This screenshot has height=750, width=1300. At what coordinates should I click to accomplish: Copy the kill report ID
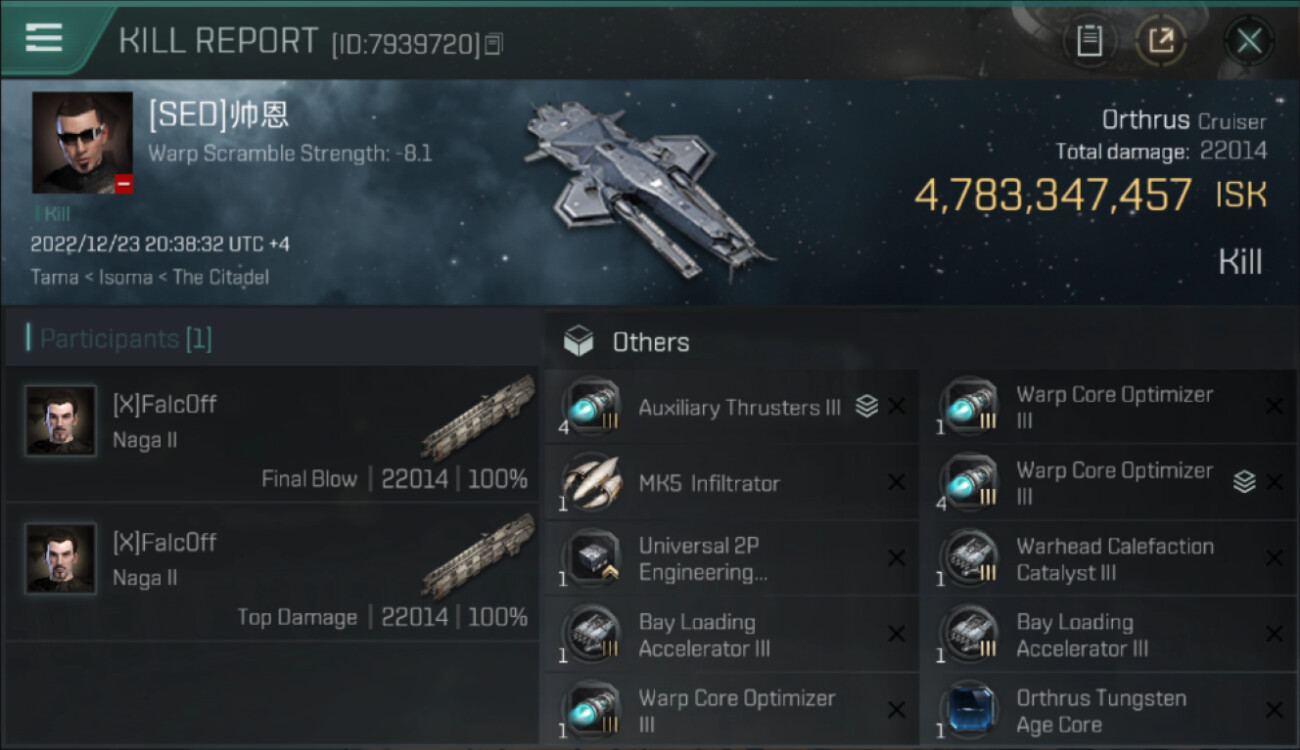494,44
